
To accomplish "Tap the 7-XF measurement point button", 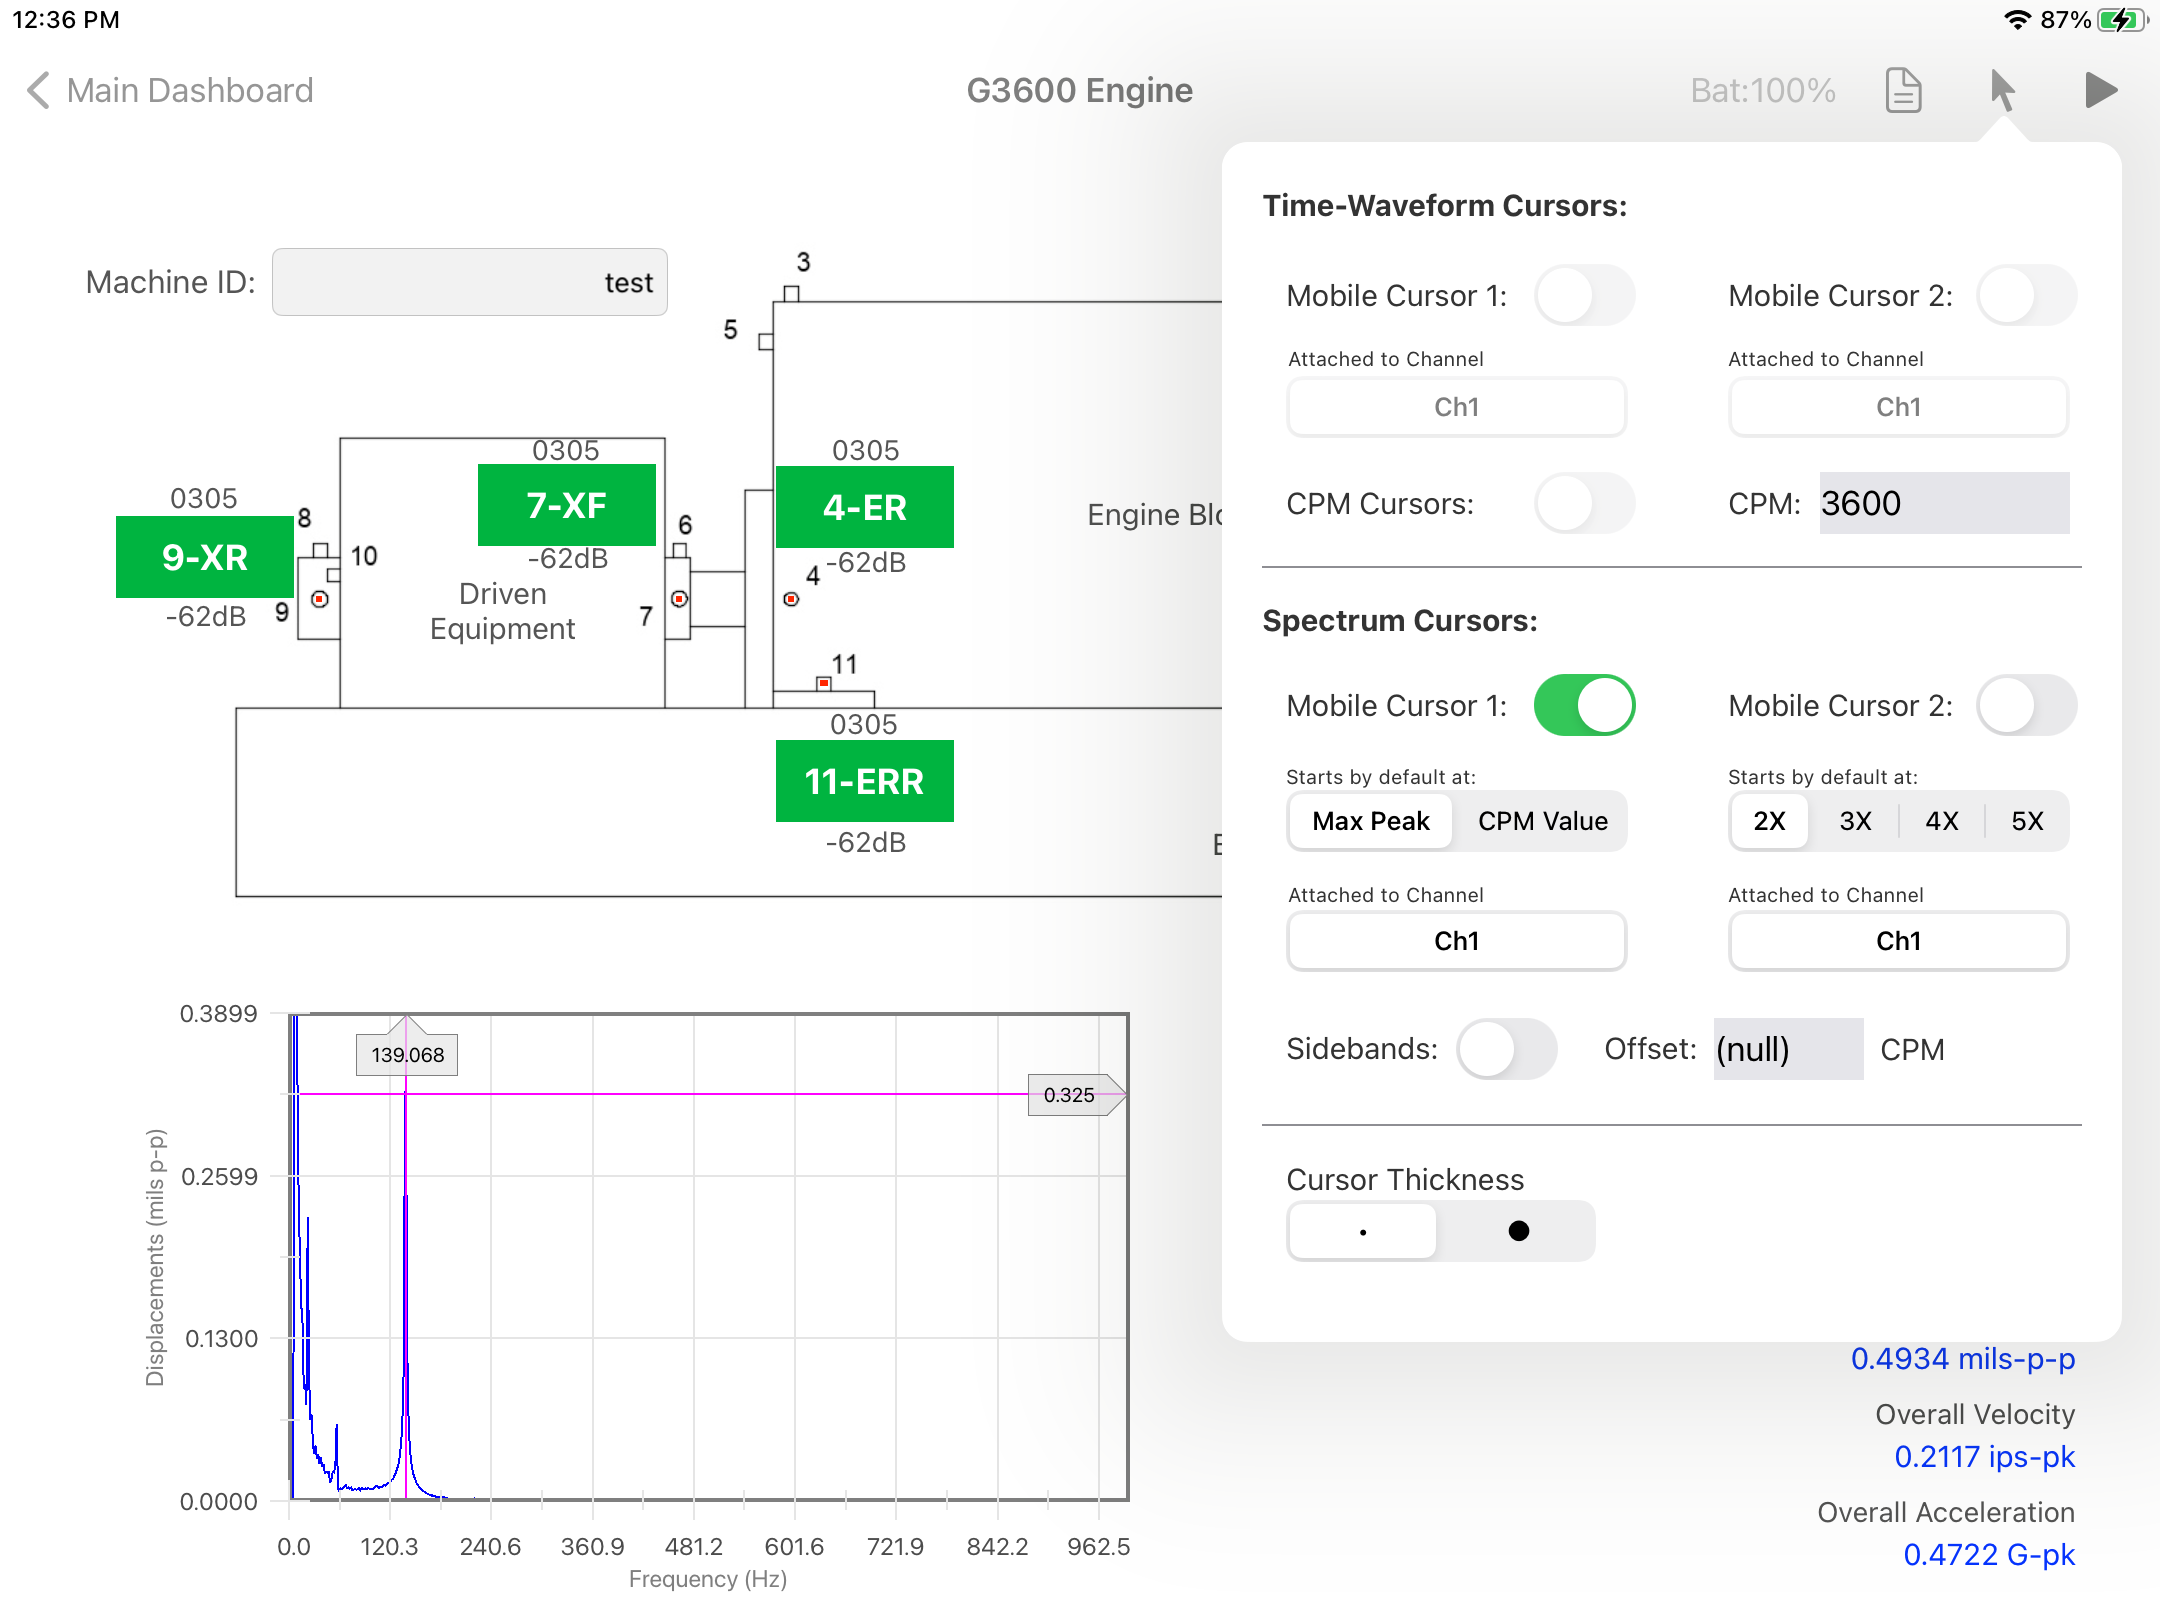I will (x=567, y=505).
